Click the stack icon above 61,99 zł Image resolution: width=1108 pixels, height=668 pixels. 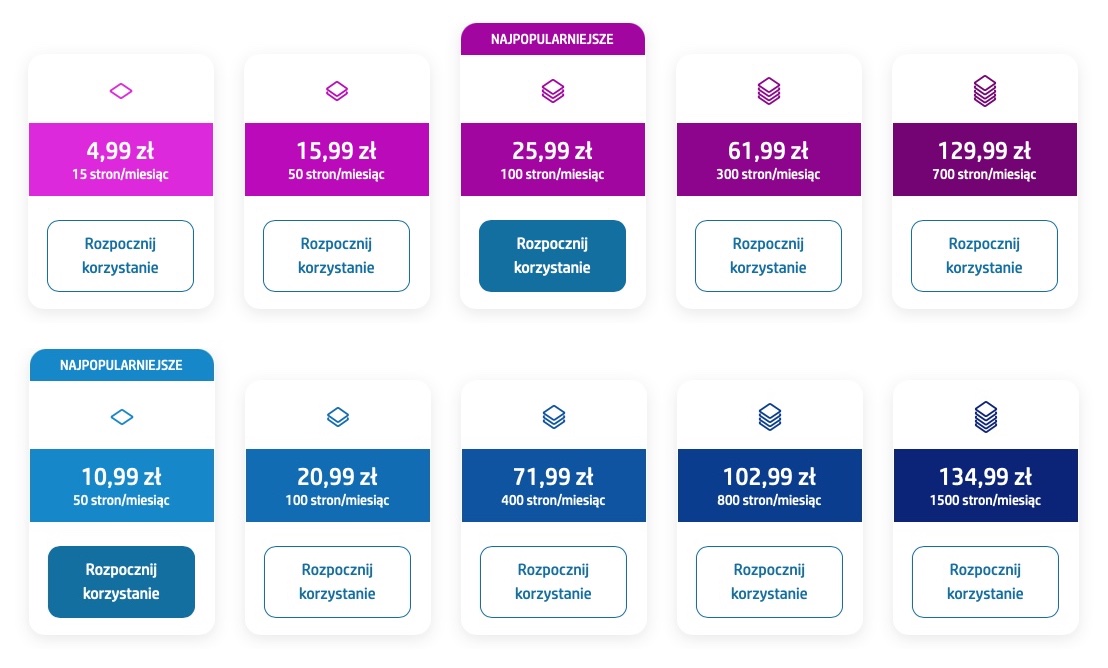pyautogui.click(x=769, y=91)
